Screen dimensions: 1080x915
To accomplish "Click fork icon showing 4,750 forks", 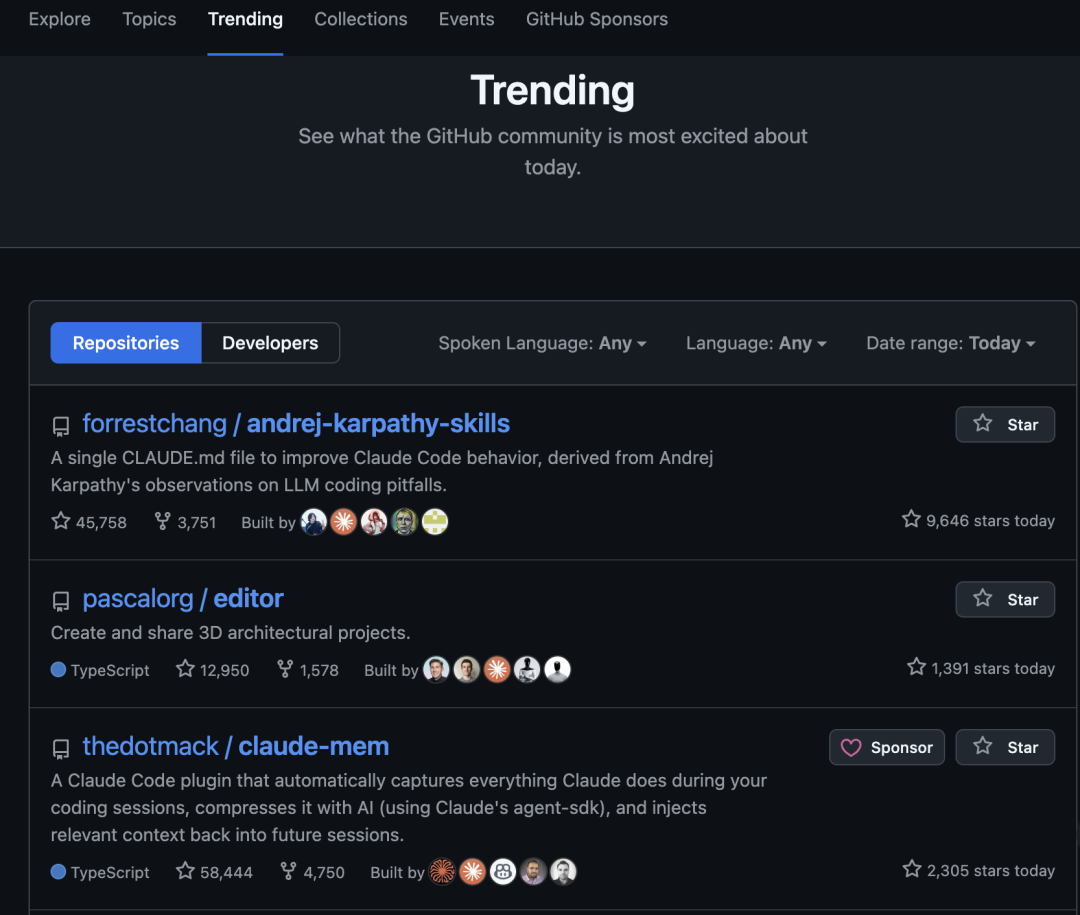I will pyautogui.click(x=289, y=871).
